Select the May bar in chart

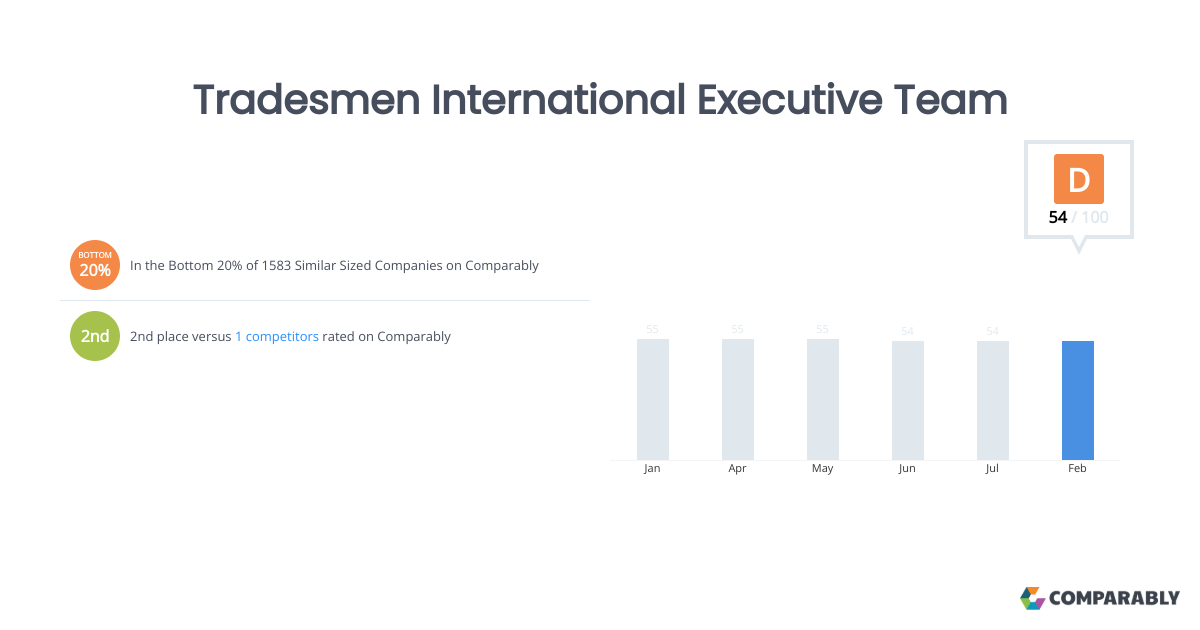(x=823, y=399)
